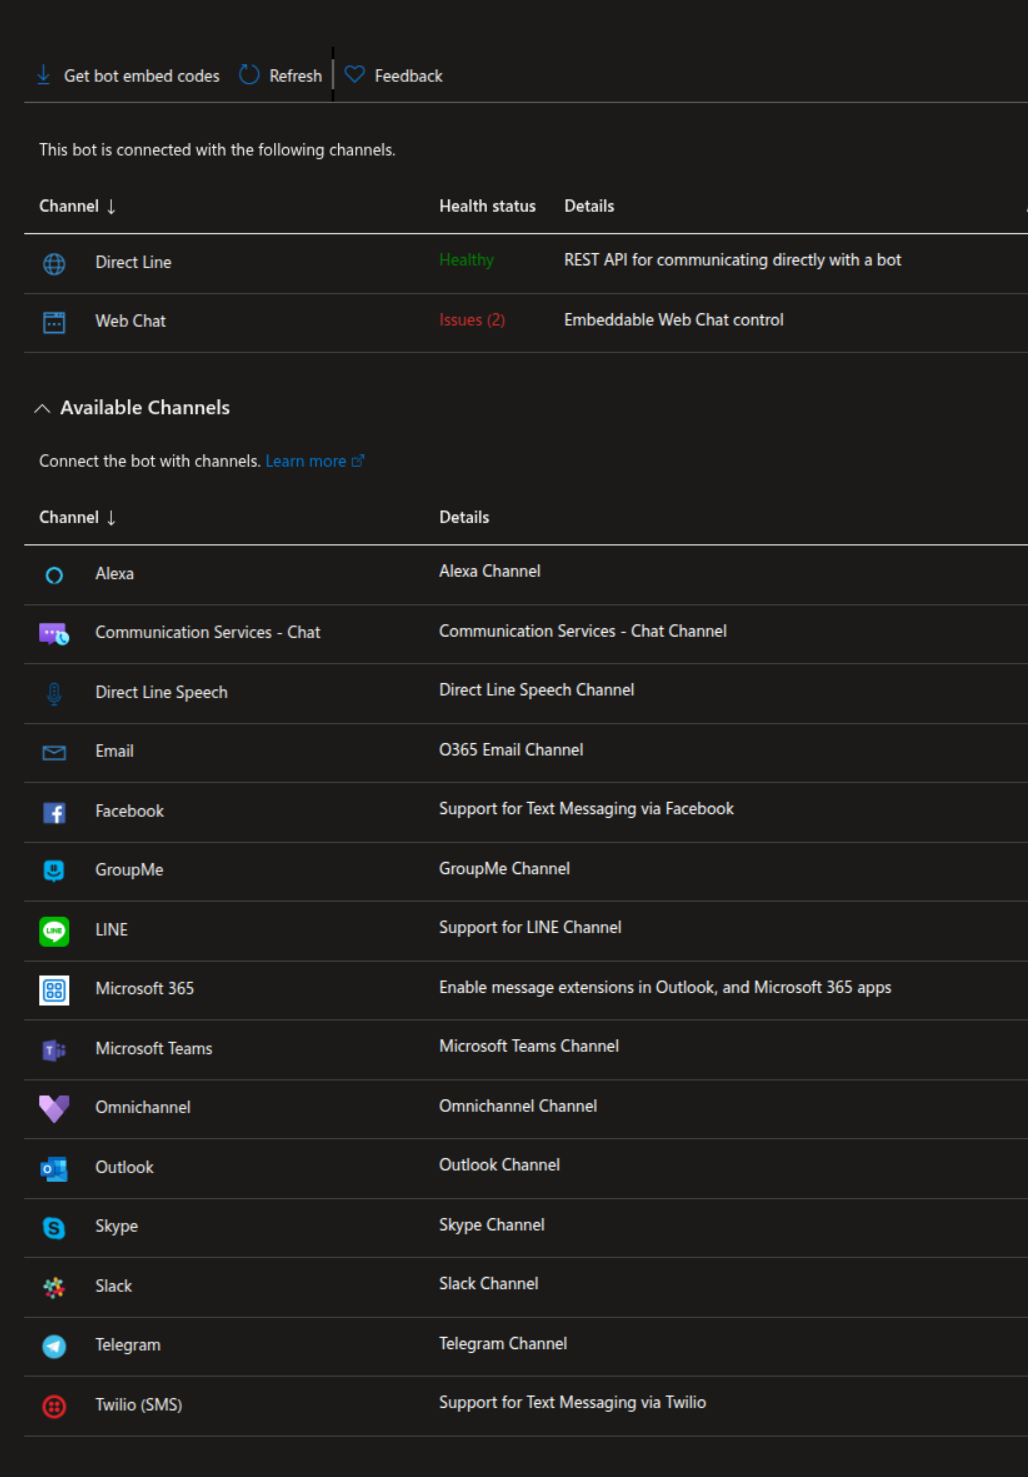Viewport: 1028px width, 1477px height.
Task: Click 'Omnichannel Channel' details text
Action: click(518, 1106)
